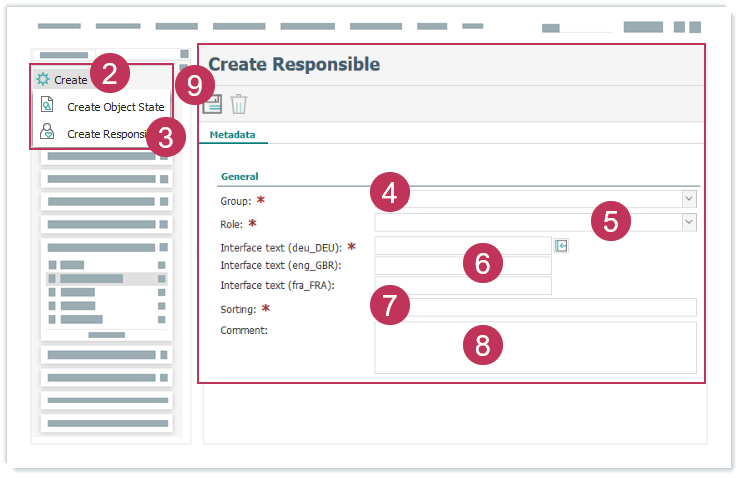Click the Create Responsible person icon

pyautogui.click(x=47, y=132)
